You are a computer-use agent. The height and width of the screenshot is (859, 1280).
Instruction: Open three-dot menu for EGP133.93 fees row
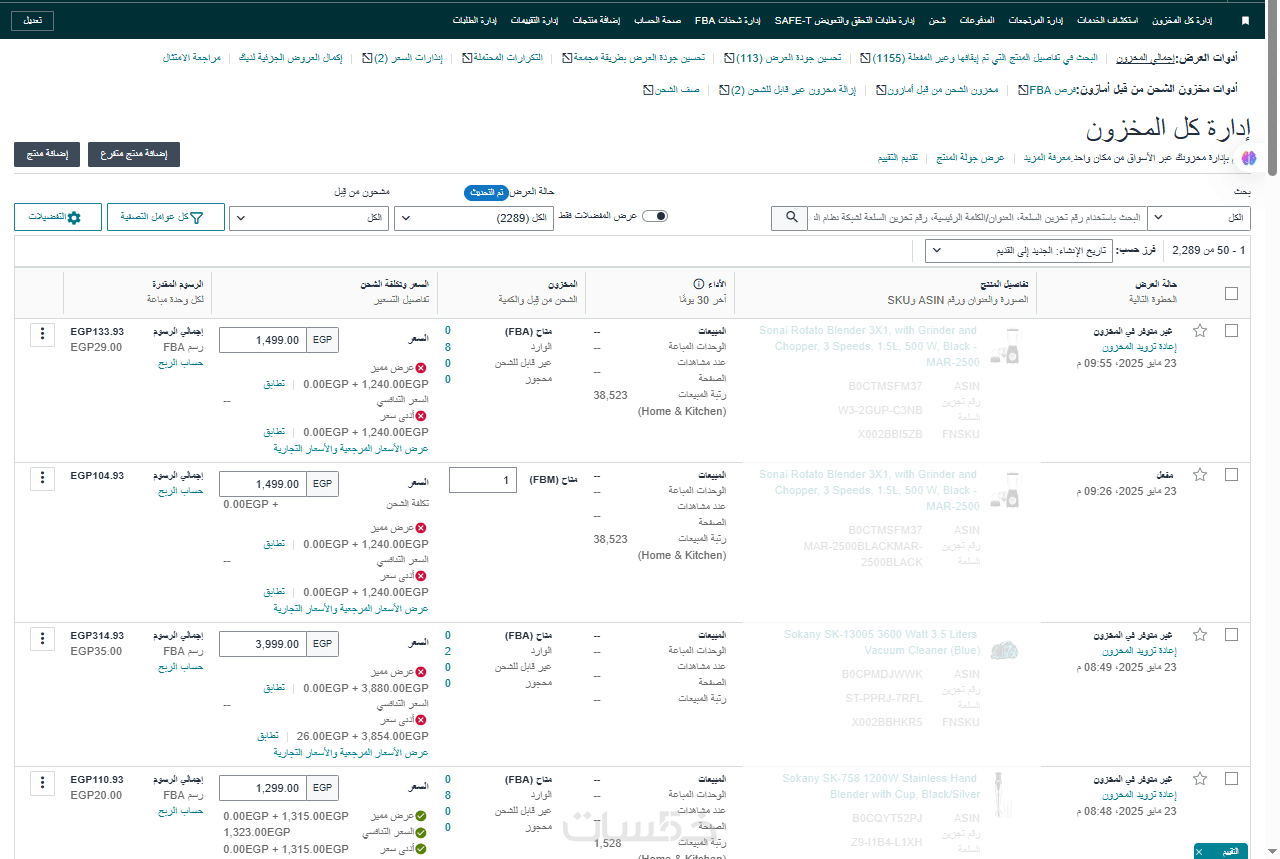[42, 334]
